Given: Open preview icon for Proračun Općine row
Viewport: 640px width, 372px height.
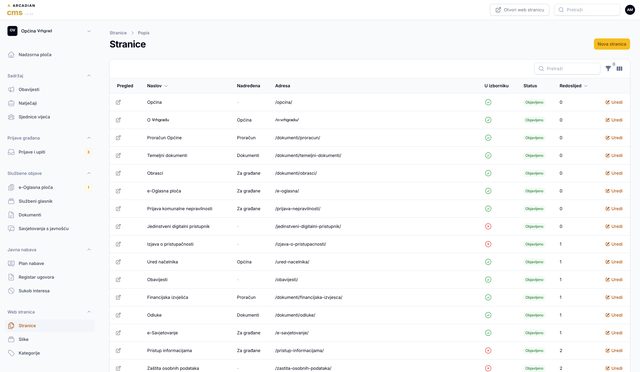Looking at the screenshot, I should click(x=118, y=138).
